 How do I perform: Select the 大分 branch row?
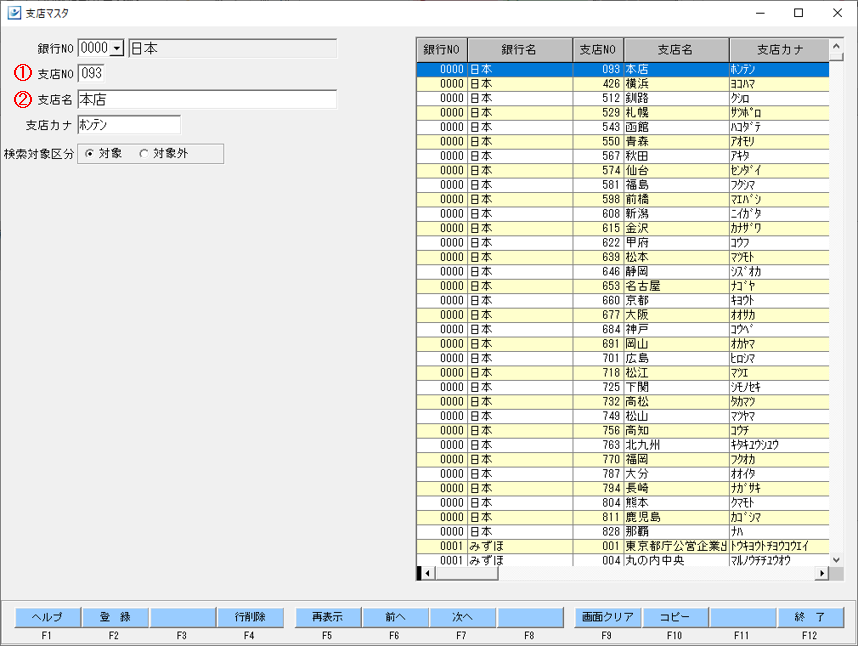click(x=623, y=474)
